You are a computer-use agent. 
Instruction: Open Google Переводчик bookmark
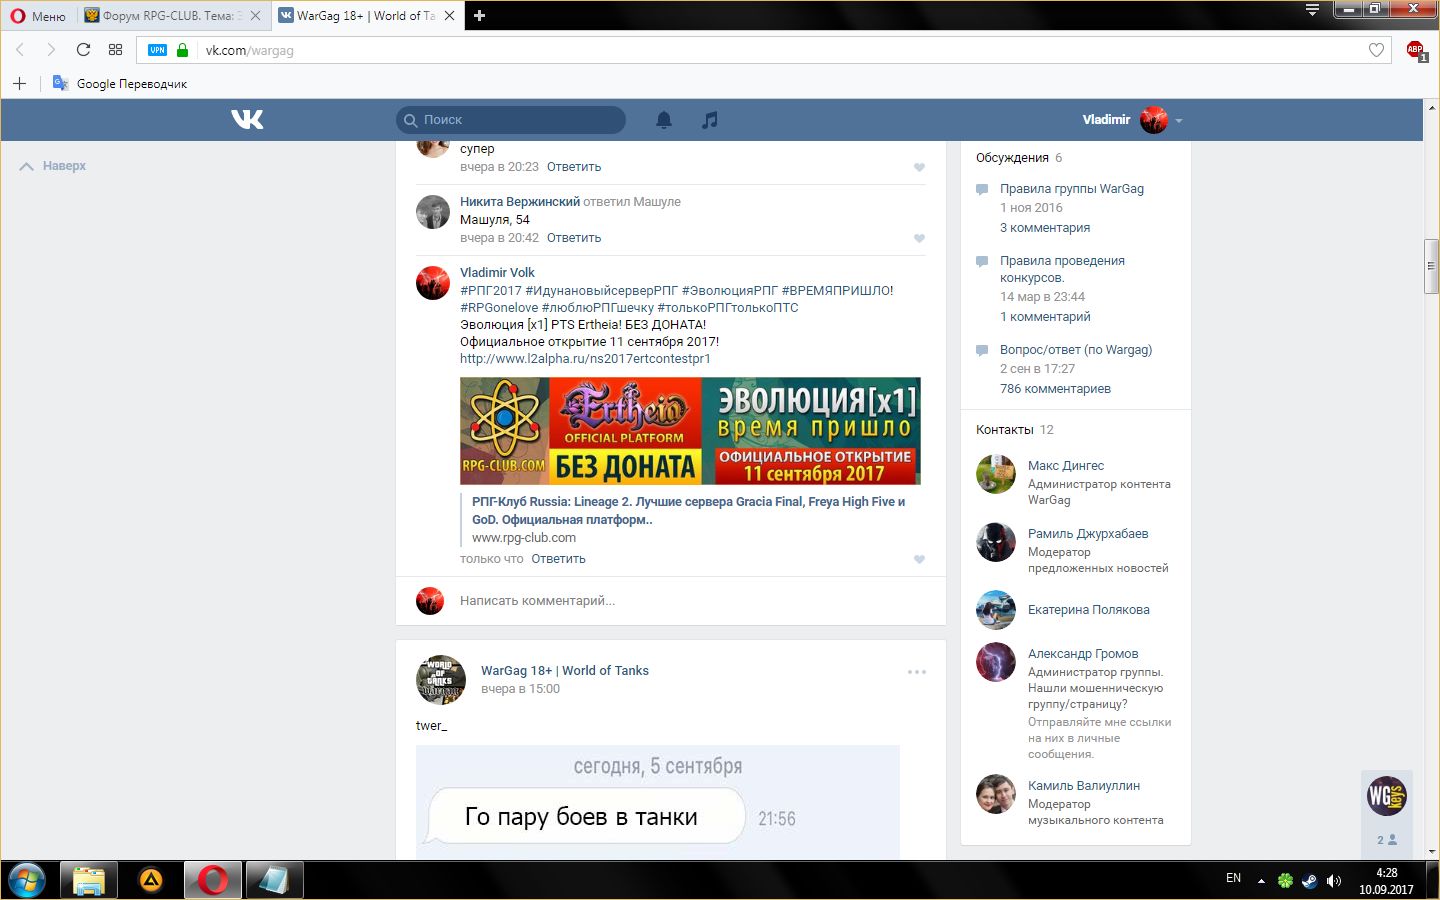click(120, 84)
